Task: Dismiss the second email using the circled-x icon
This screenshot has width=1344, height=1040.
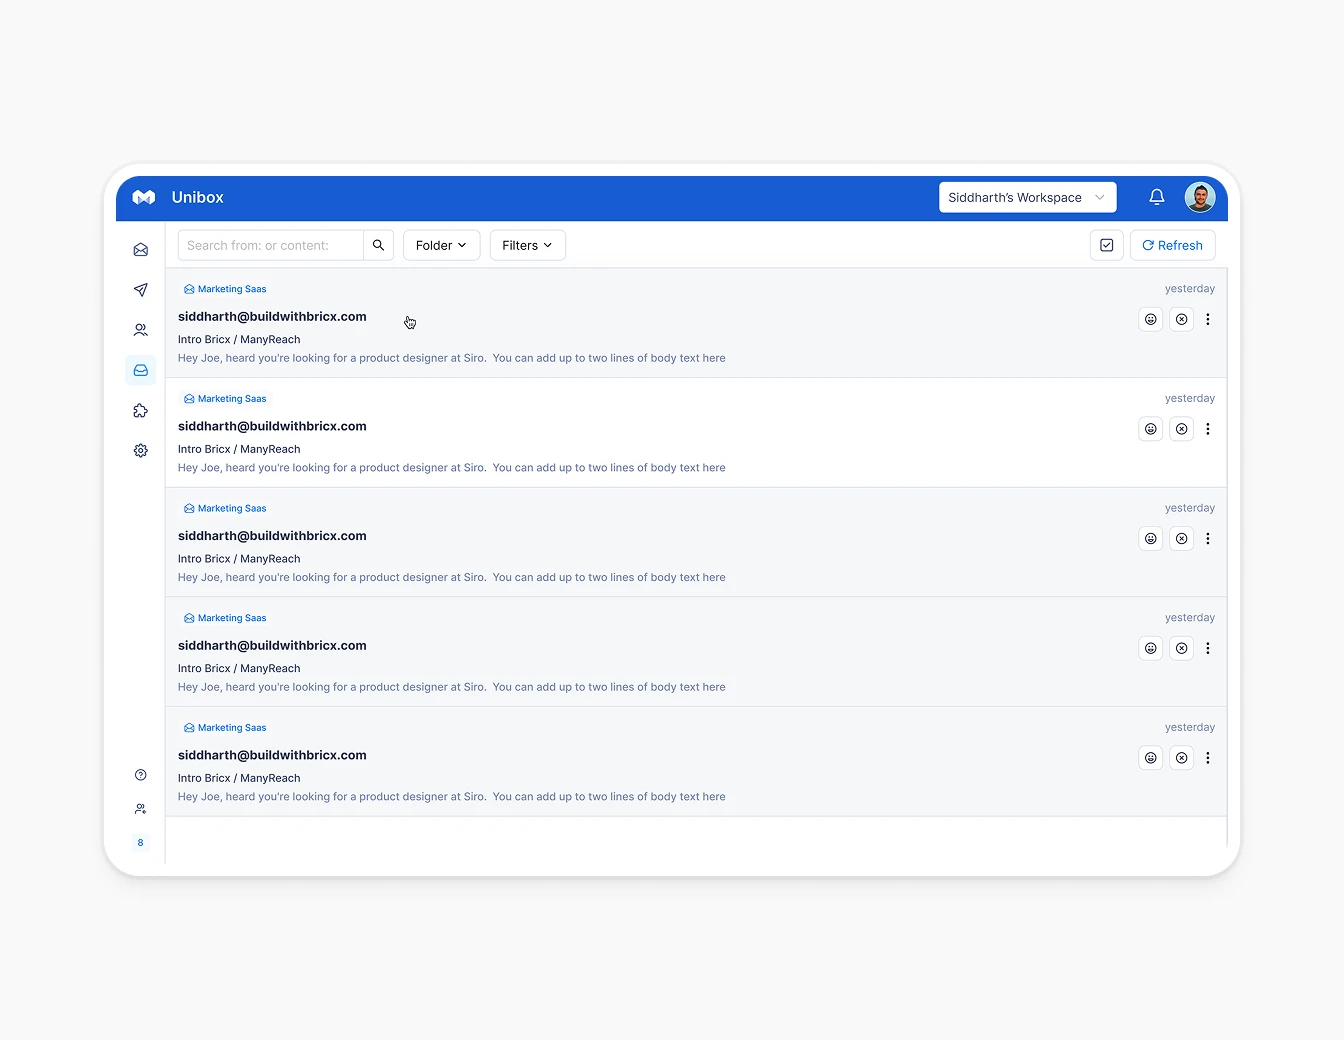Action: [x=1181, y=428]
